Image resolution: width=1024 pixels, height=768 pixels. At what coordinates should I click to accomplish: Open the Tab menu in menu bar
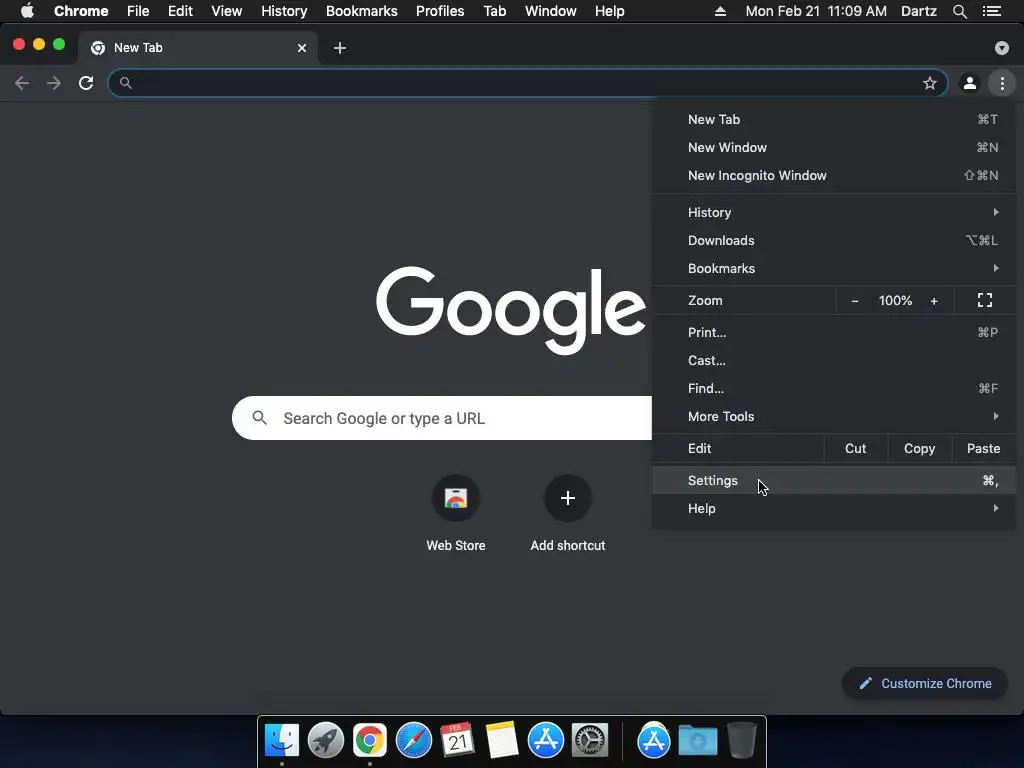pos(494,11)
